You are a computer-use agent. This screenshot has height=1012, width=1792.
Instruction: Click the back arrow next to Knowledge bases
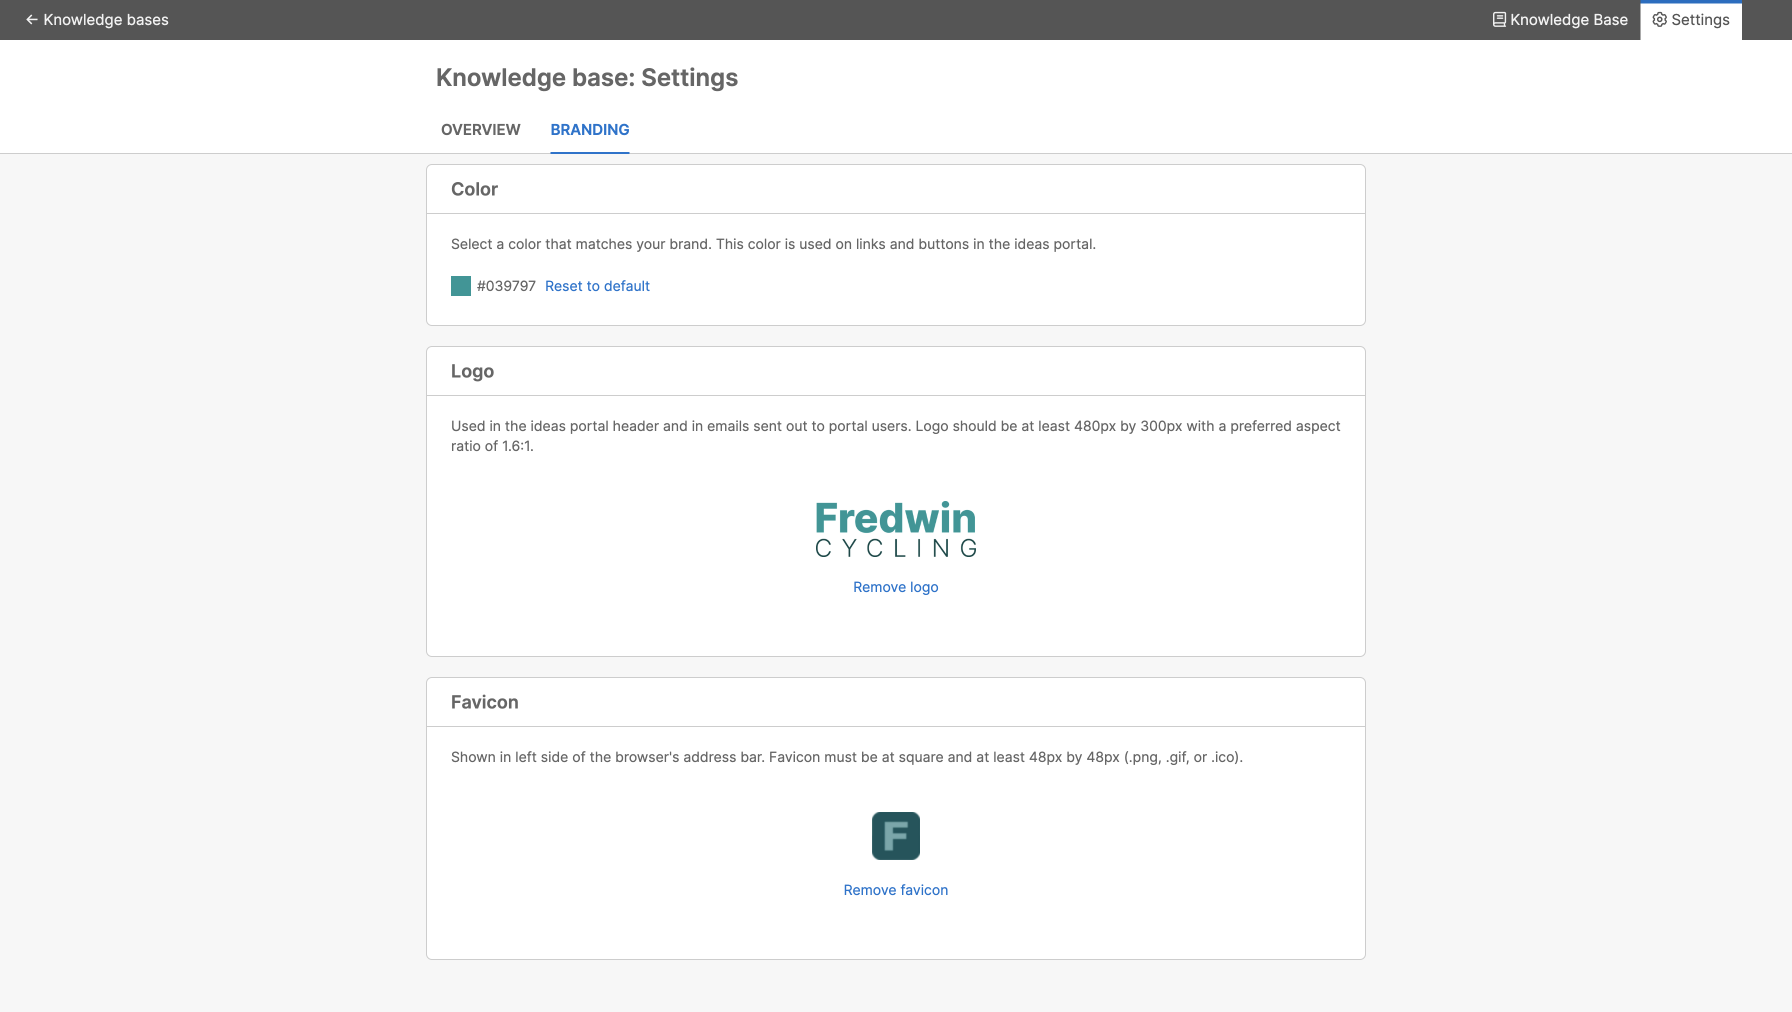pos(29,19)
